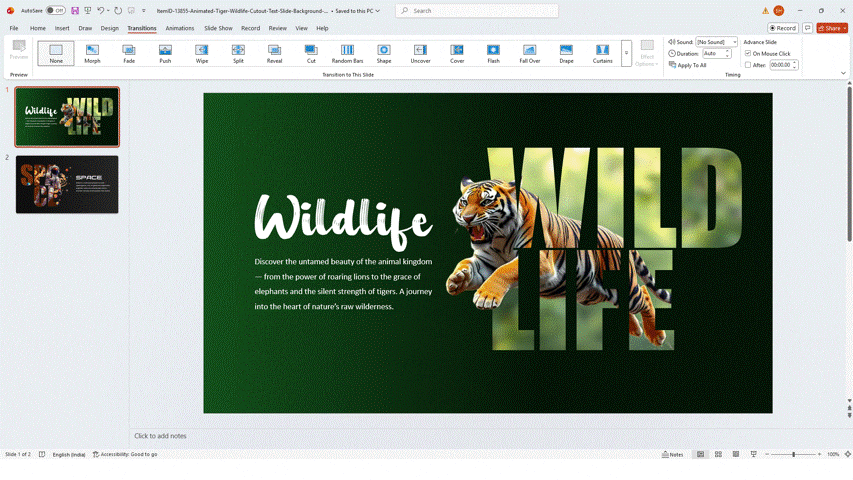Apply the Uncover transition
Screen dimensions: 853x480
[421, 53]
